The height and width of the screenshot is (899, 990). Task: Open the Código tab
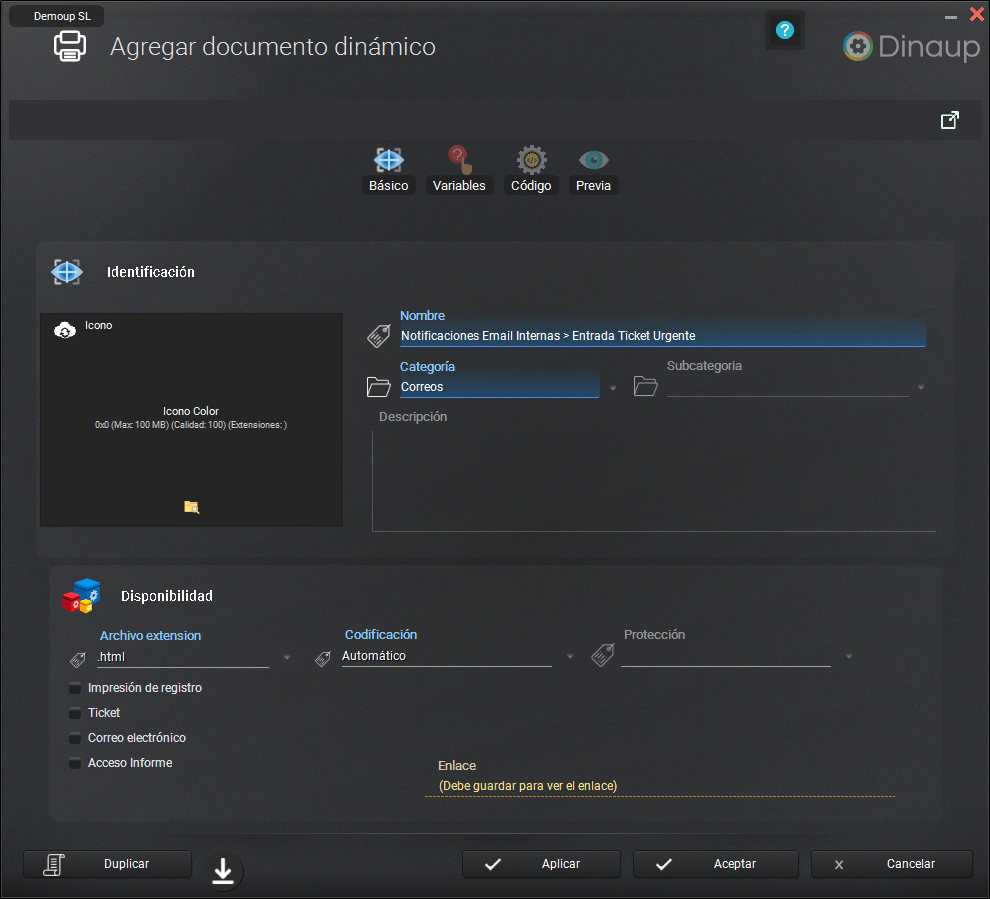(x=531, y=171)
